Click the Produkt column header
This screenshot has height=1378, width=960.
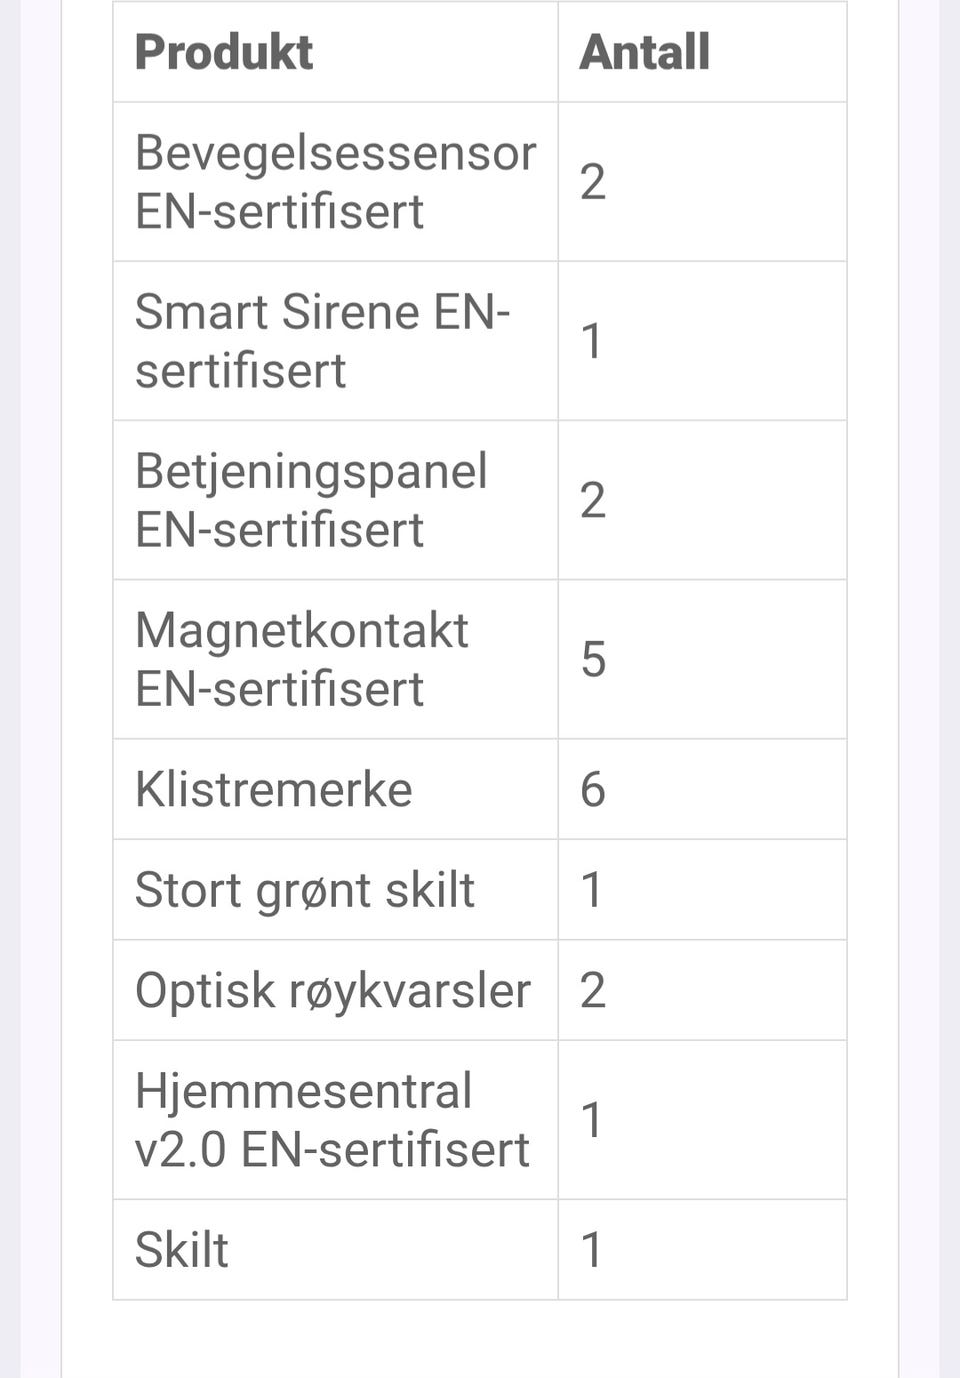click(224, 52)
